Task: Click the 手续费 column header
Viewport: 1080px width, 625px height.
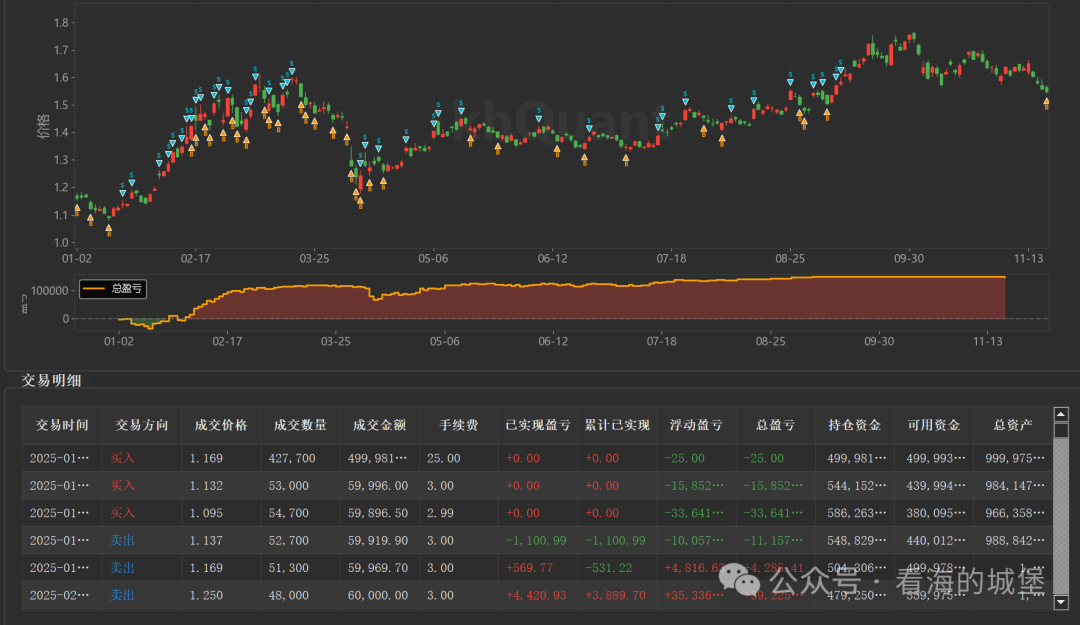Action: tap(458, 425)
